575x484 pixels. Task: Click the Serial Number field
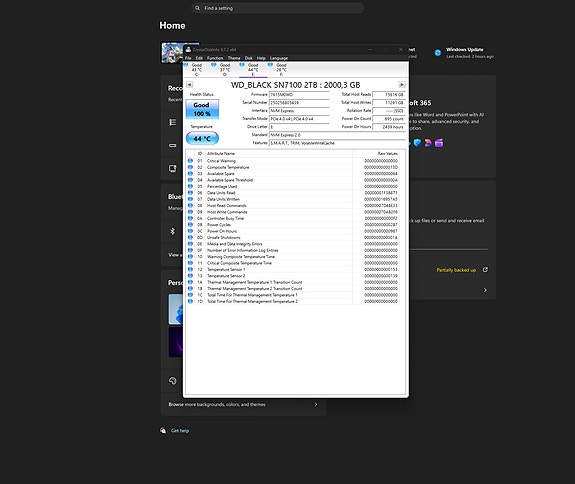(299, 103)
